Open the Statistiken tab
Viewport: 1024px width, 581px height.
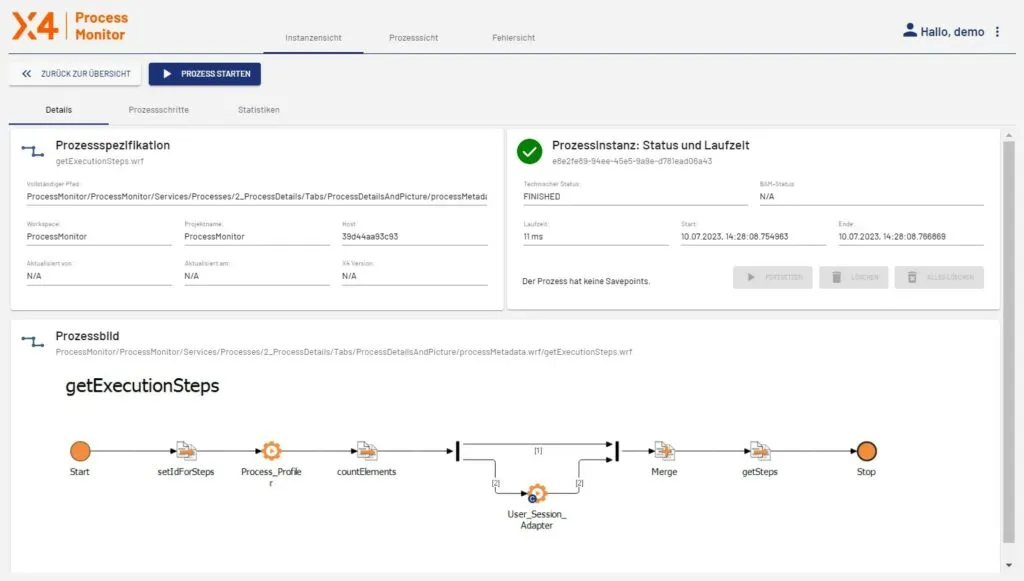click(x=258, y=110)
